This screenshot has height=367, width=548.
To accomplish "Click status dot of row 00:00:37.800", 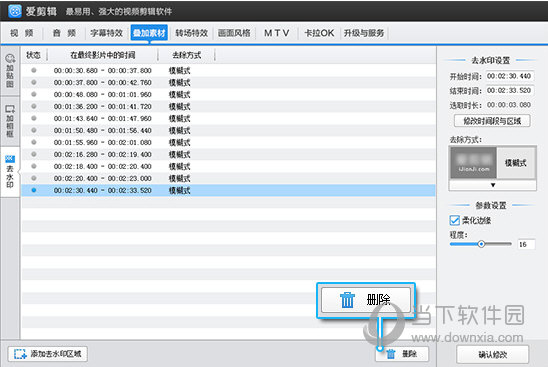I will [34, 82].
